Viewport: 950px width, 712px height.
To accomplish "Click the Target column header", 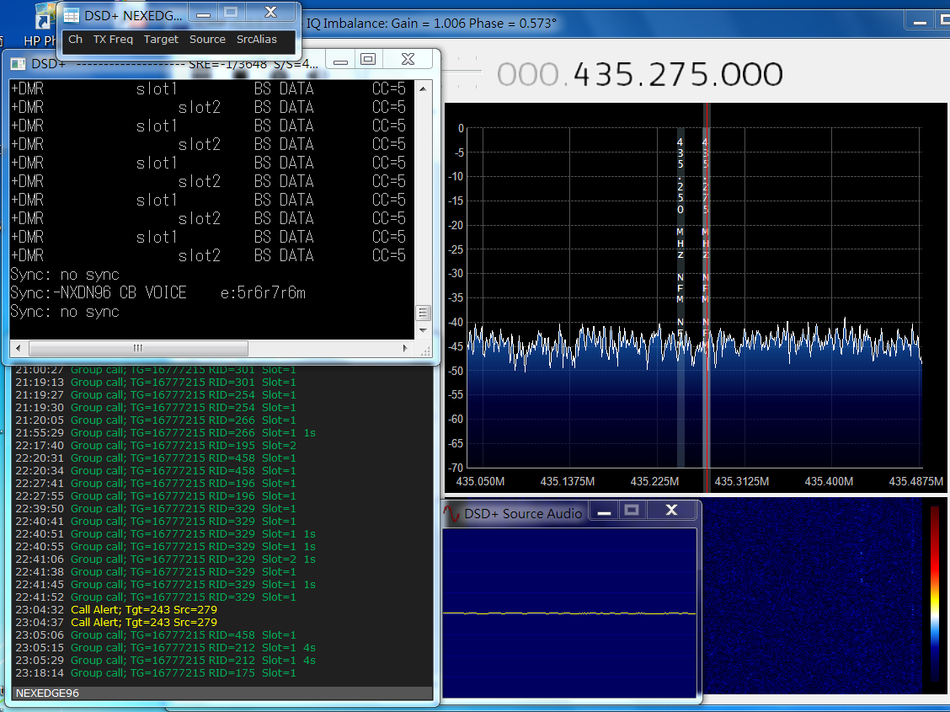I will click(x=161, y=39).
